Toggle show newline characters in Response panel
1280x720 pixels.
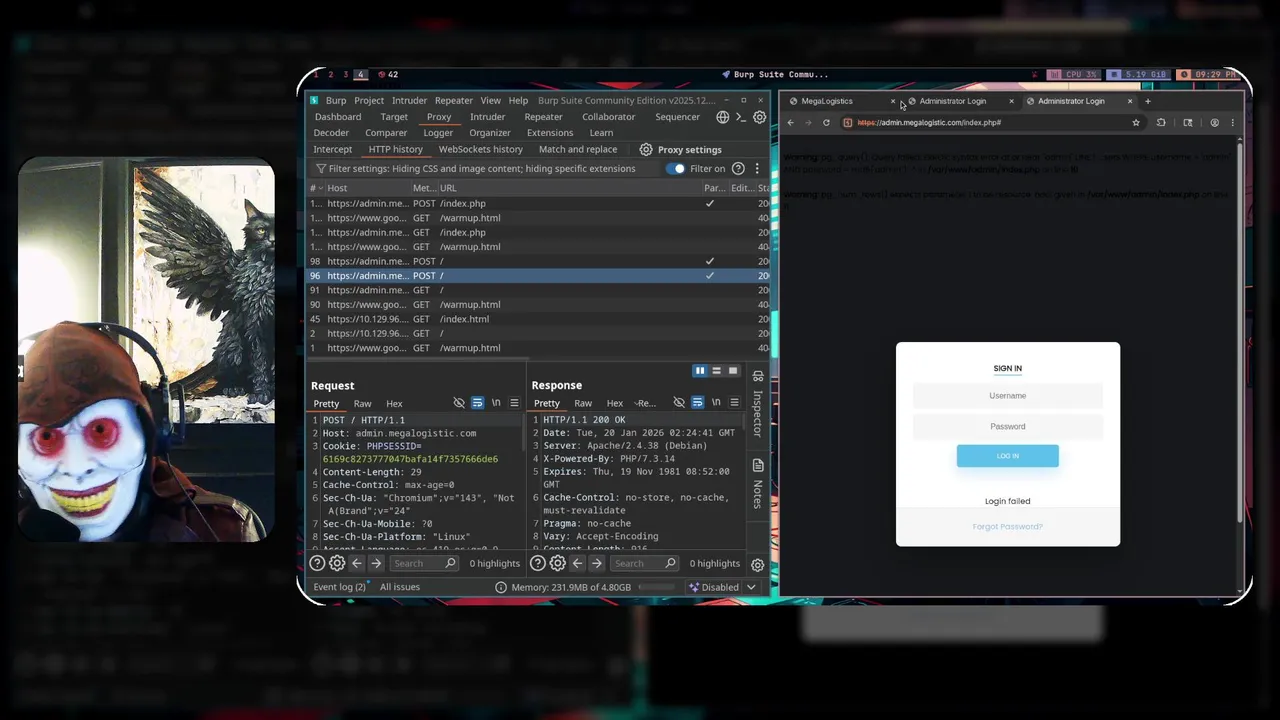click(716, 403)
